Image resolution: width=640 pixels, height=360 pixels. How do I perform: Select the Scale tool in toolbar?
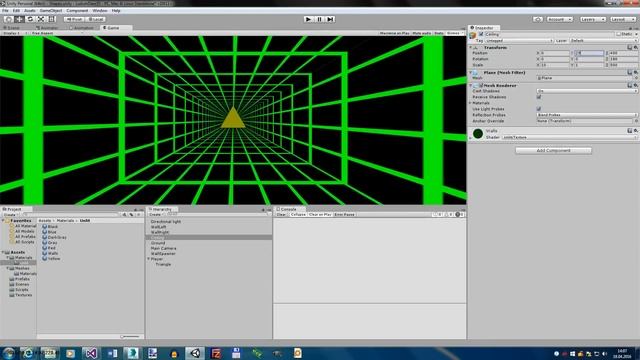41,19
